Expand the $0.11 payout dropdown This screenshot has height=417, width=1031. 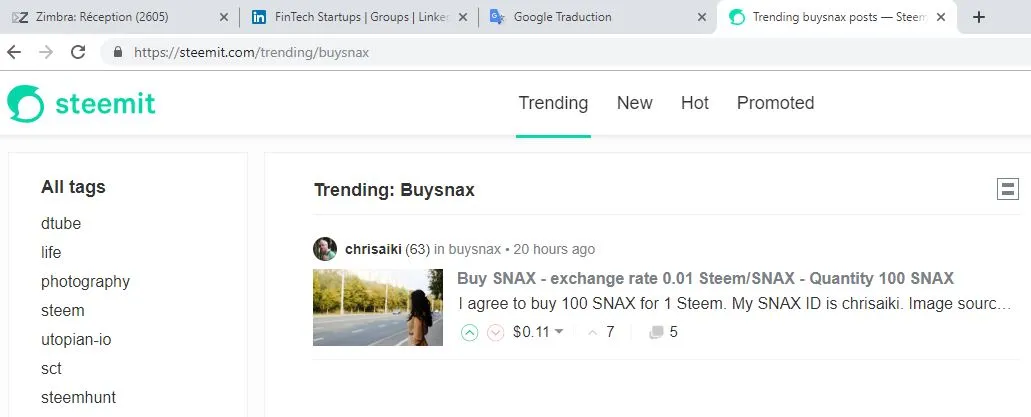[x=559, y=332]
